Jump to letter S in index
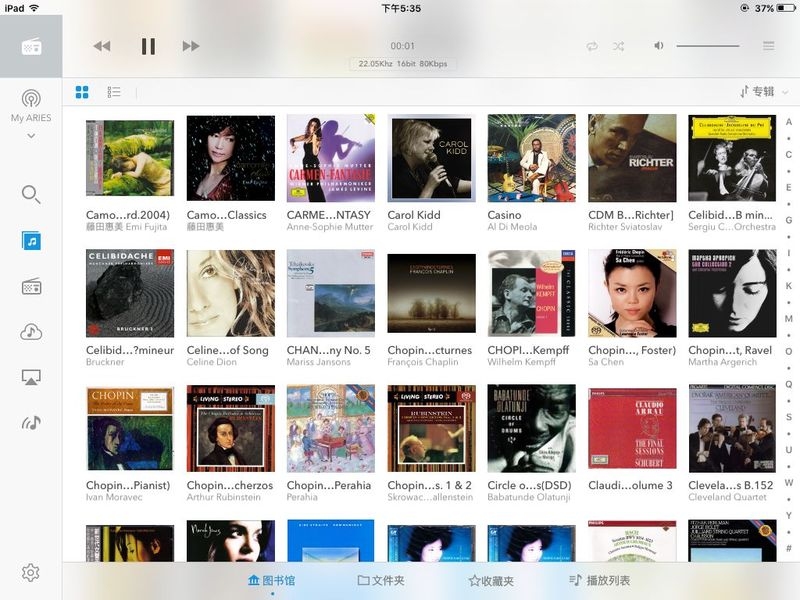 click(789, 417)
